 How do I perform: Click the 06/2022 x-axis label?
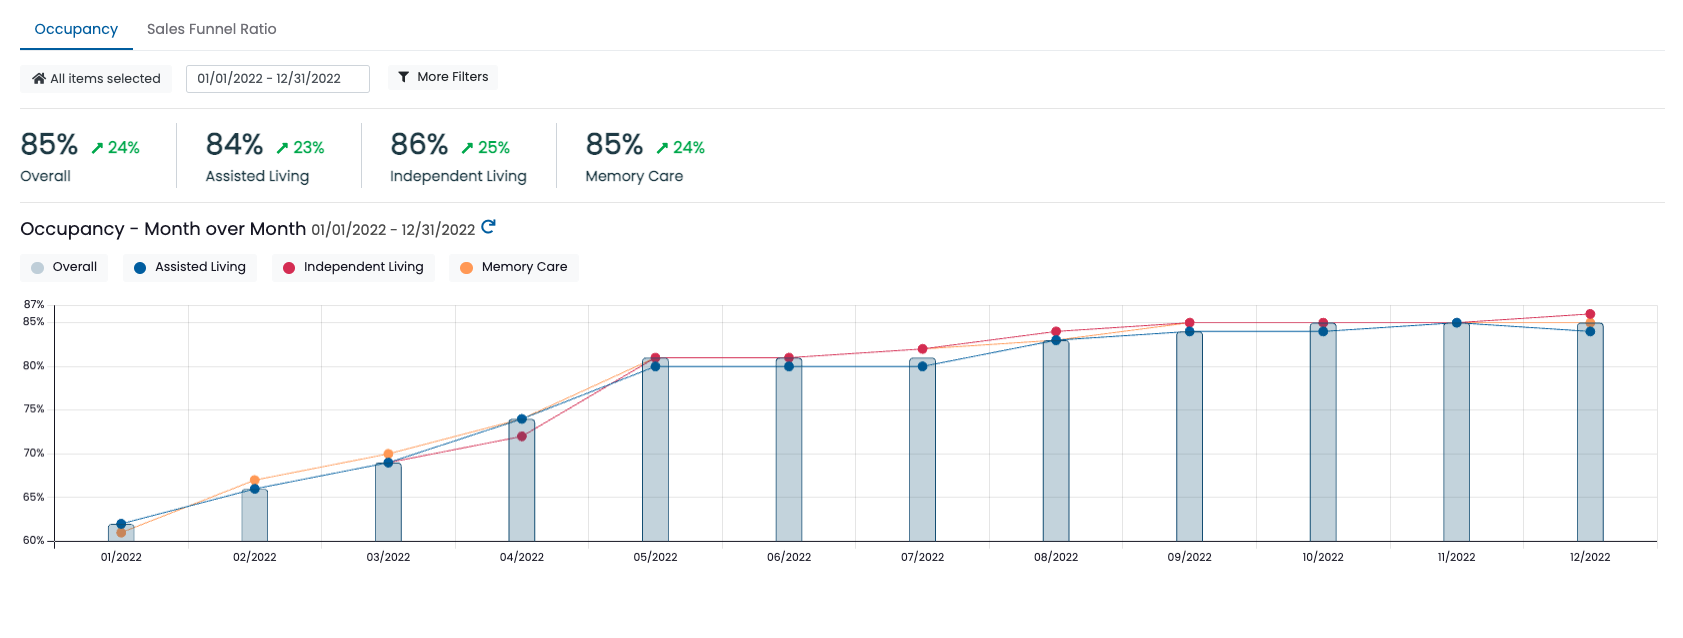point(789,557)
